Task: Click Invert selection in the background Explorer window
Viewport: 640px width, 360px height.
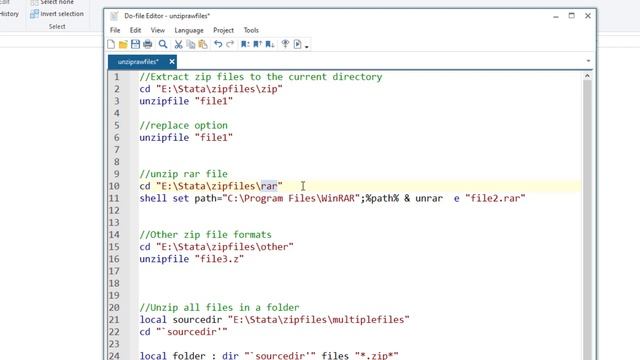Action: tap(57, 14)
